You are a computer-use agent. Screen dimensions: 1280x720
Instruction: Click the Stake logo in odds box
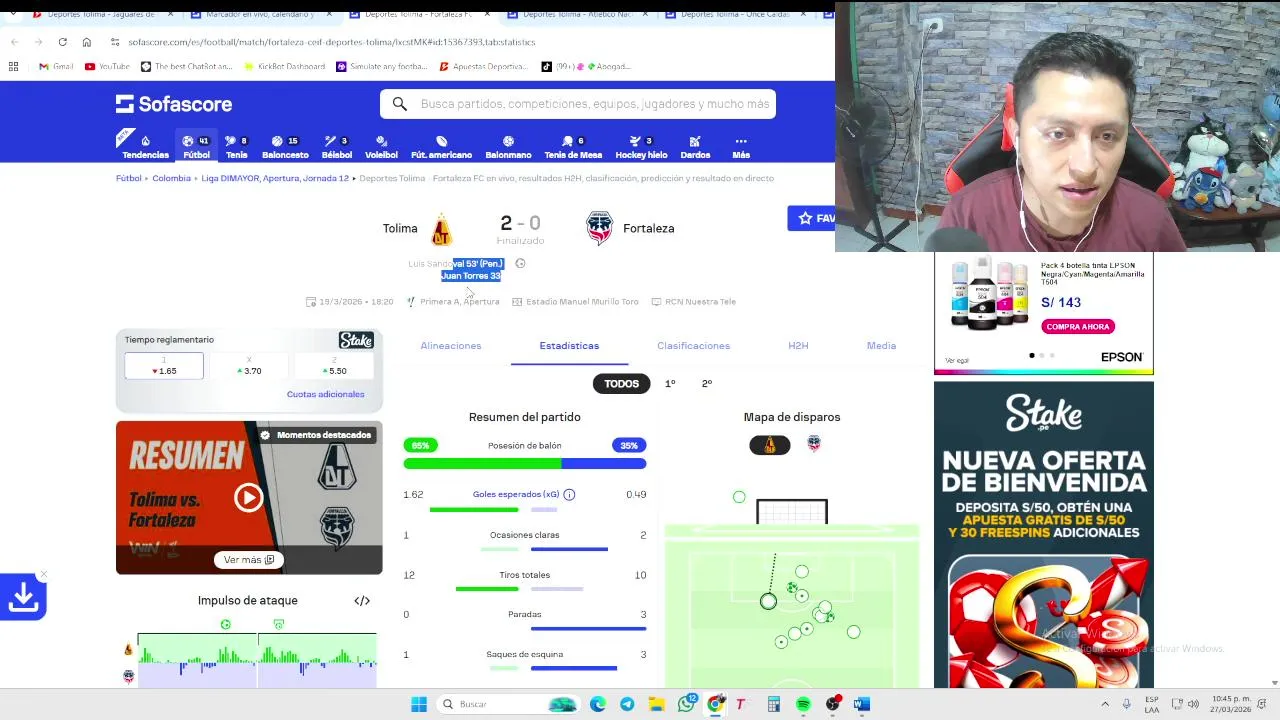pos(356,340)
